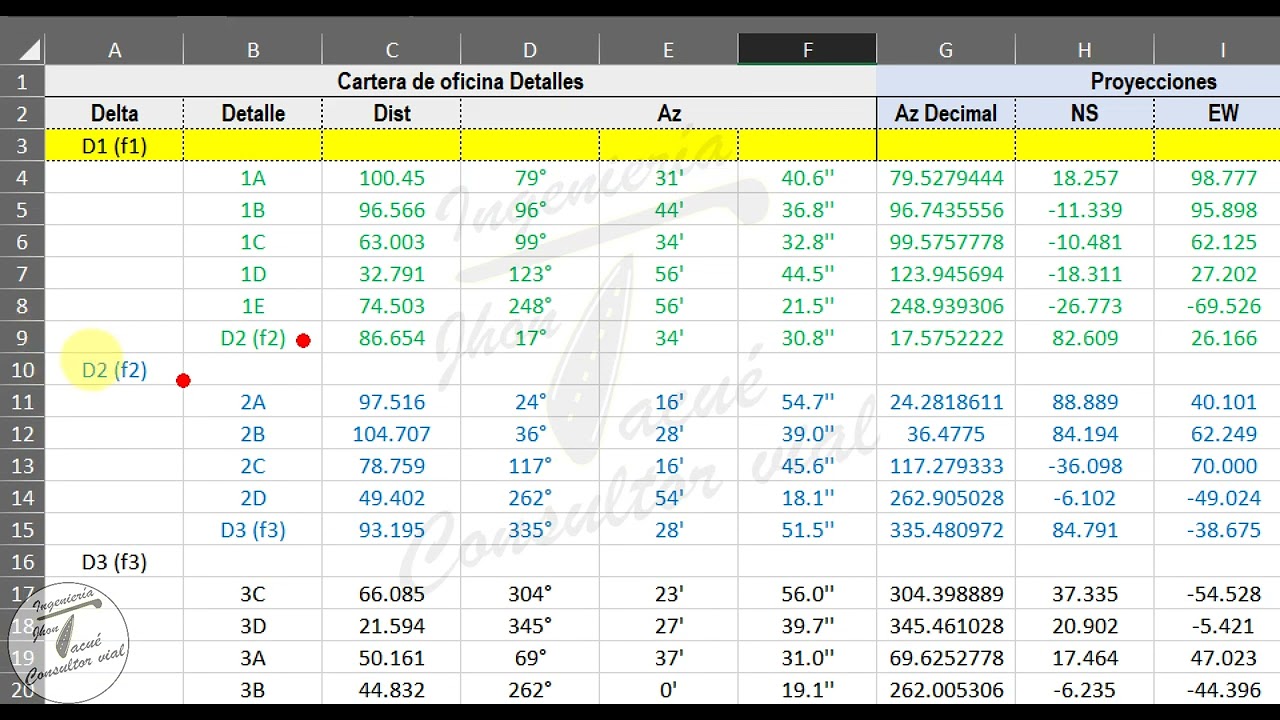Select column E header
This screenshot has width=1280, height=720.
coord(668,50)
